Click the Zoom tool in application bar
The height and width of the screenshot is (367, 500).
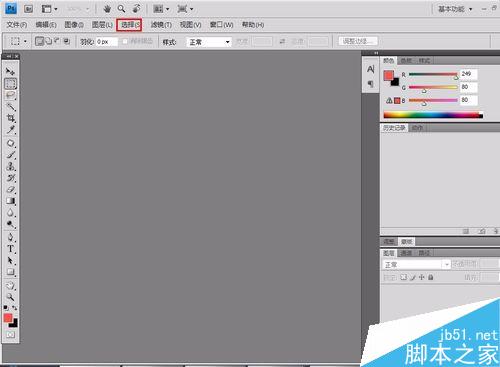[121, 9]
